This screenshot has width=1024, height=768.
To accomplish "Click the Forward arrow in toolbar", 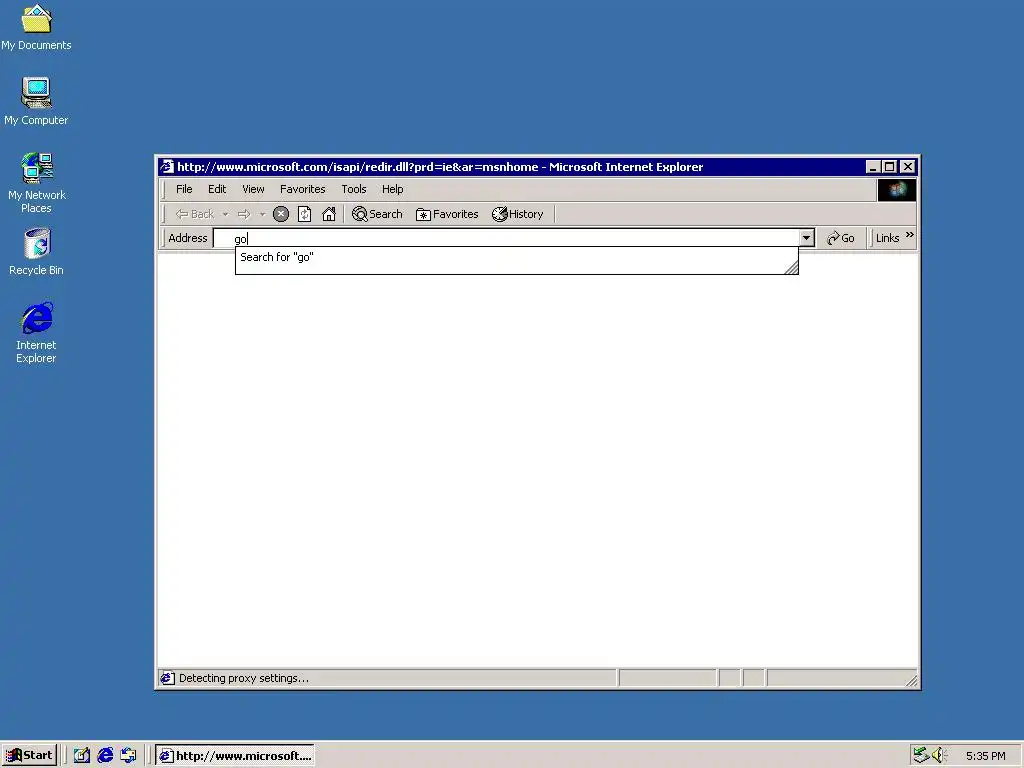I will tap(244, 214).
